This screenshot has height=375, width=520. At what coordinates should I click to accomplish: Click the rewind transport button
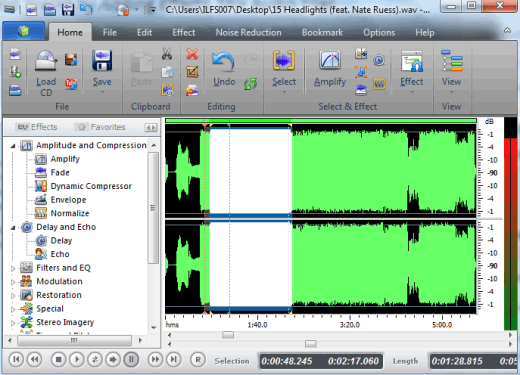coord(34,359)
